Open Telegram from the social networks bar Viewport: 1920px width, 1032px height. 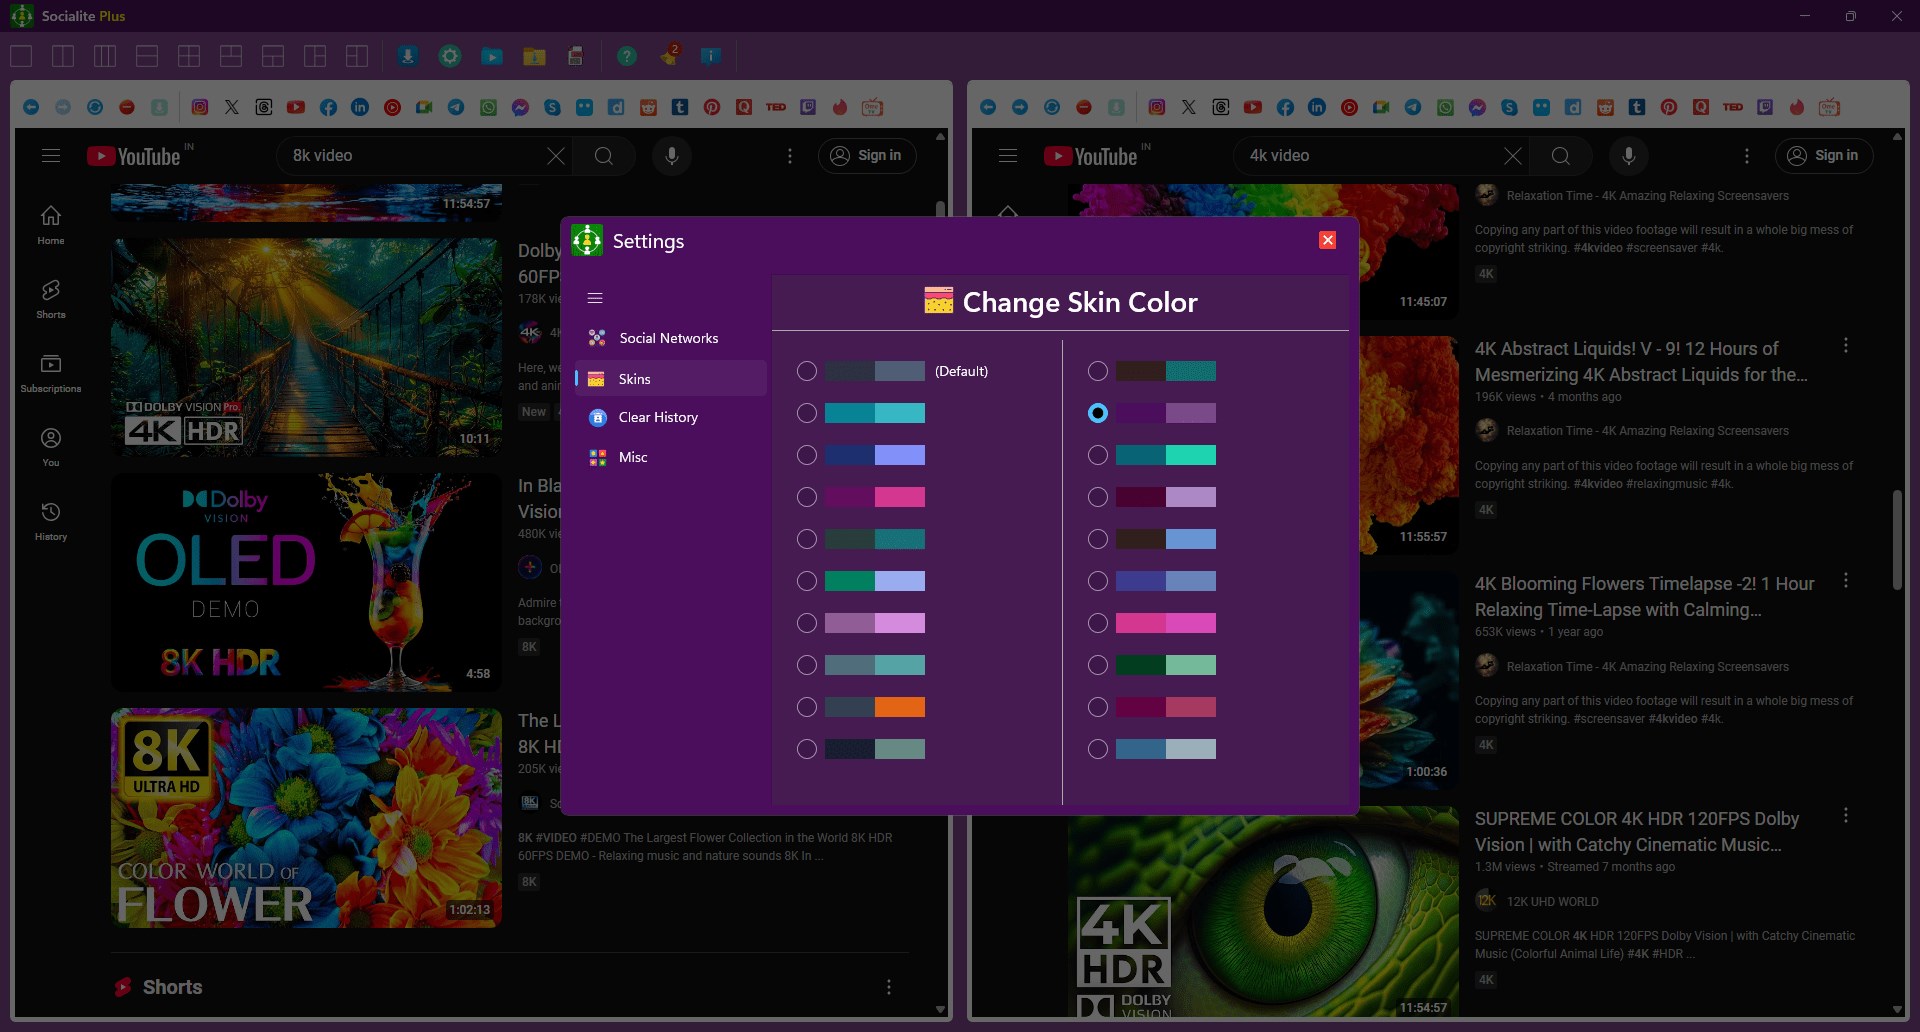point(456,107)
